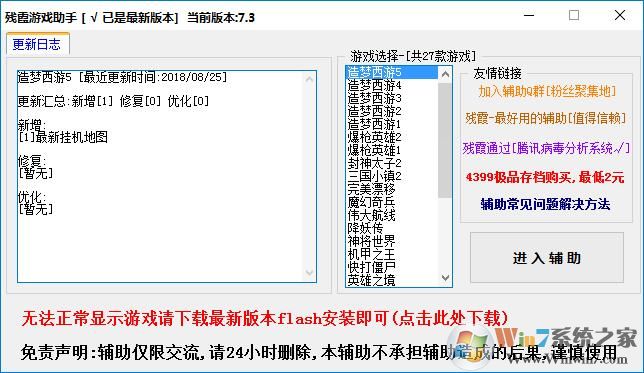Click the game list scroll up arrow

click(x=445, y=74)
